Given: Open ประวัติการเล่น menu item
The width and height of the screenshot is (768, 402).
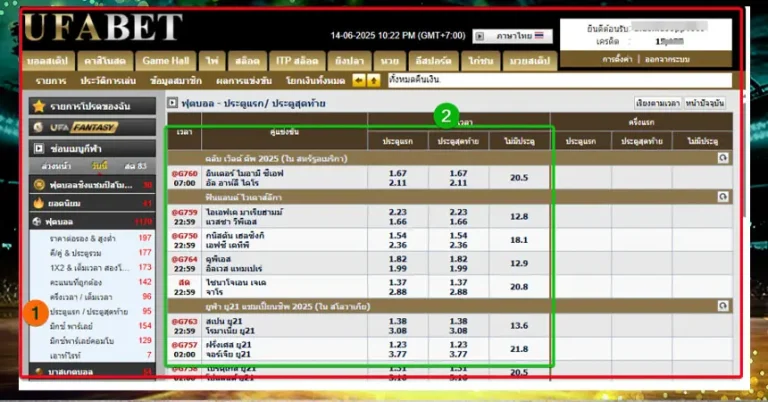Looking at the screenshot, I should click(108, 81).
